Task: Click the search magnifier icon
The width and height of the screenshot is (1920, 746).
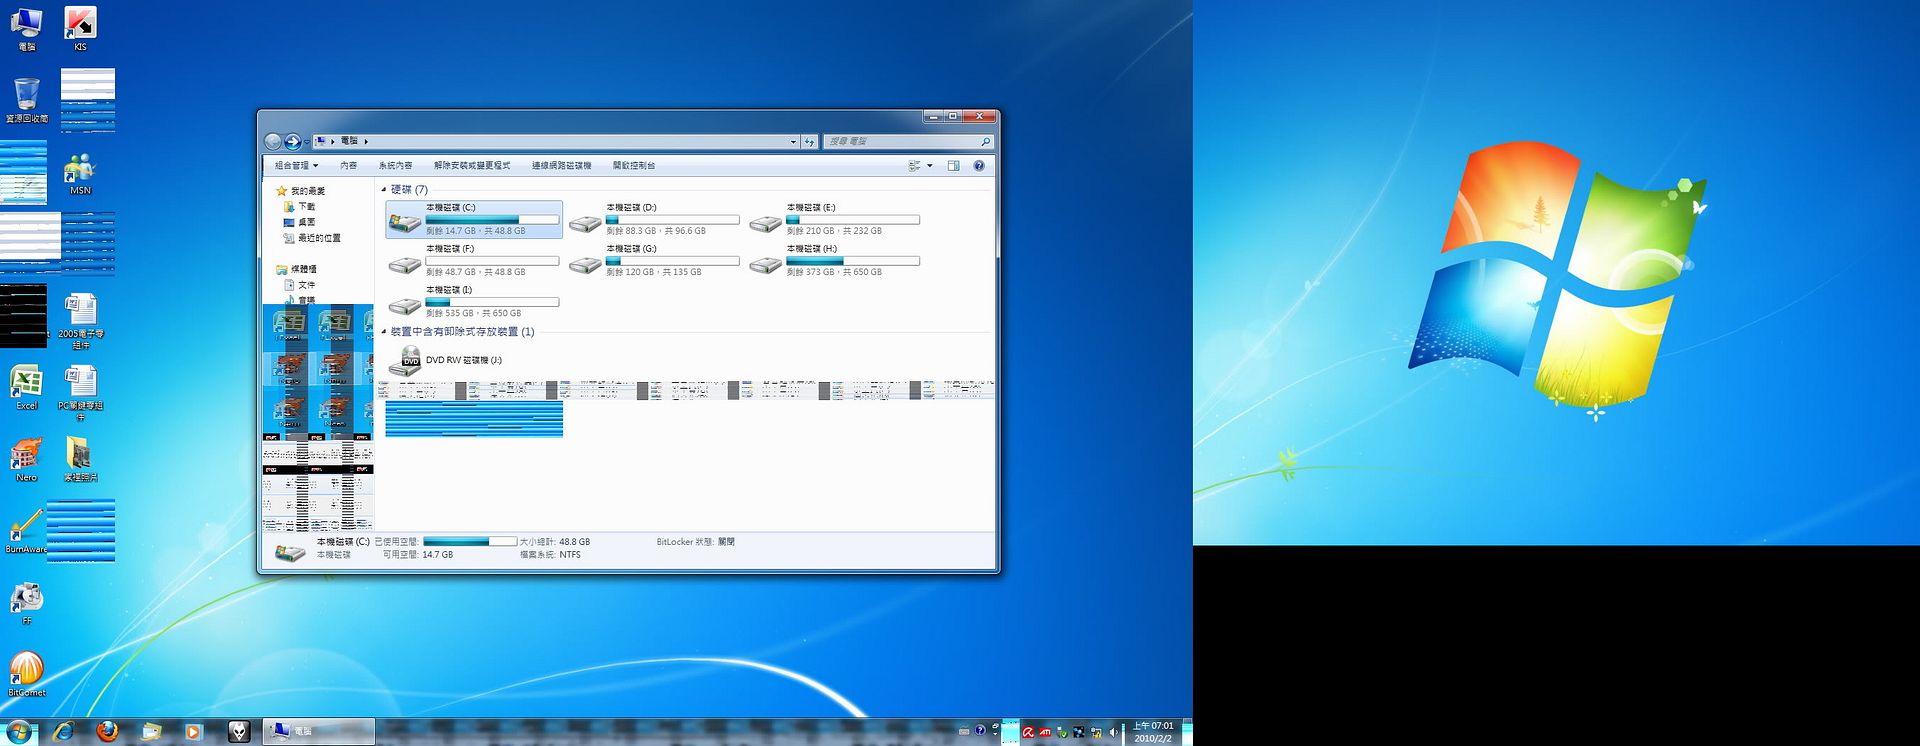Action: (x=985, y=142)
